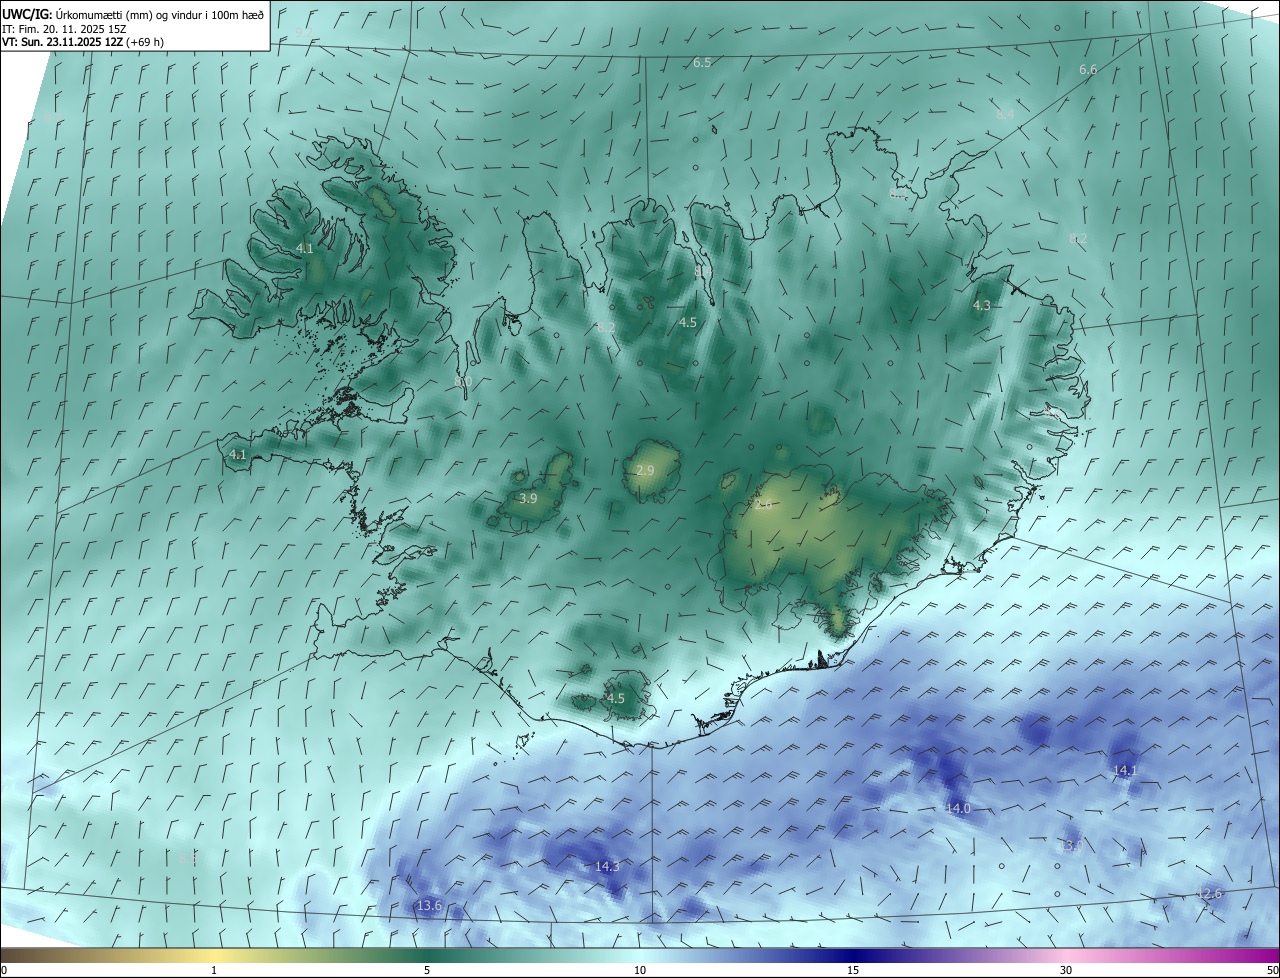The height and width of the screenshot is (978, 1280).
Task: Click the 4.1 value on the Snæfellsnes peninsula tip
Action: pos(237,454)
